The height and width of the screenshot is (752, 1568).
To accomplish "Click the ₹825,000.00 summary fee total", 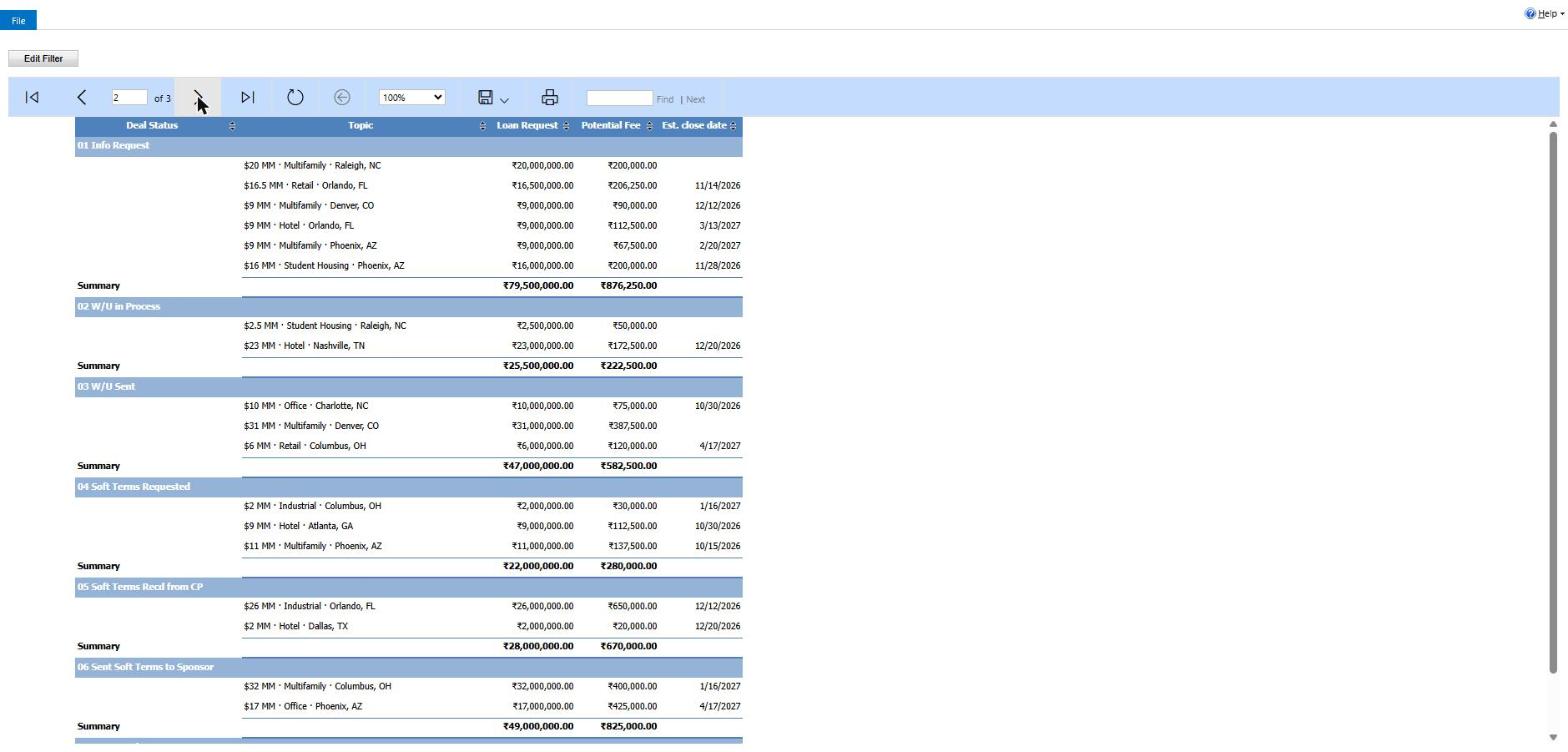I will tap(629, 726).
